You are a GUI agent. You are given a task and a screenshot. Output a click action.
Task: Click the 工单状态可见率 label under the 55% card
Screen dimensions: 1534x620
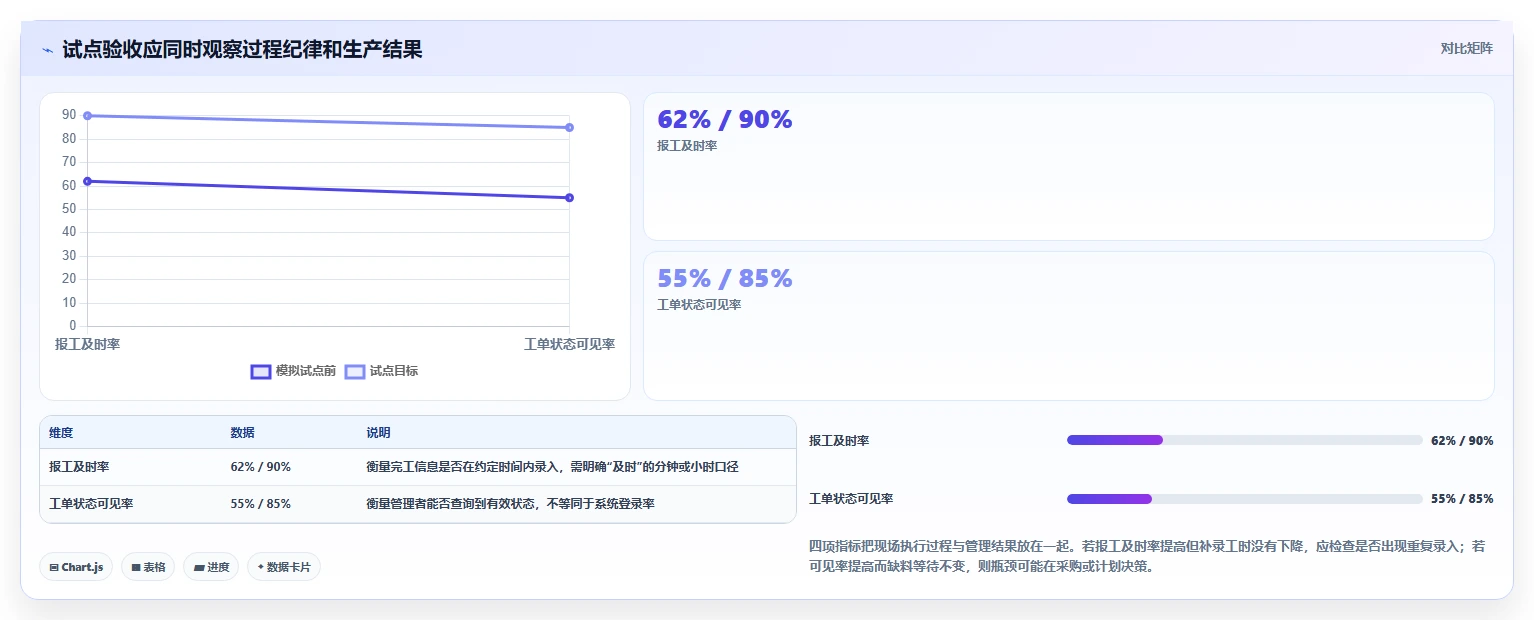click(x=699, y=305)
